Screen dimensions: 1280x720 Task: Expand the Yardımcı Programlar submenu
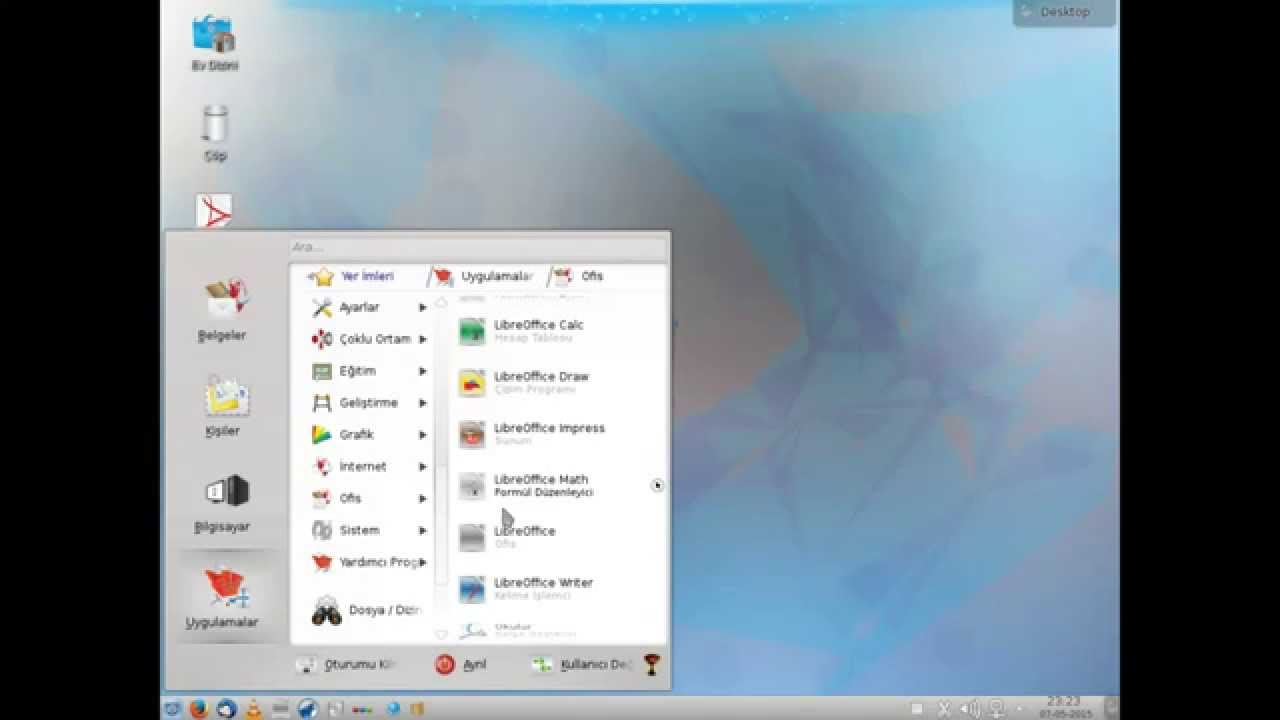(369, 562)
